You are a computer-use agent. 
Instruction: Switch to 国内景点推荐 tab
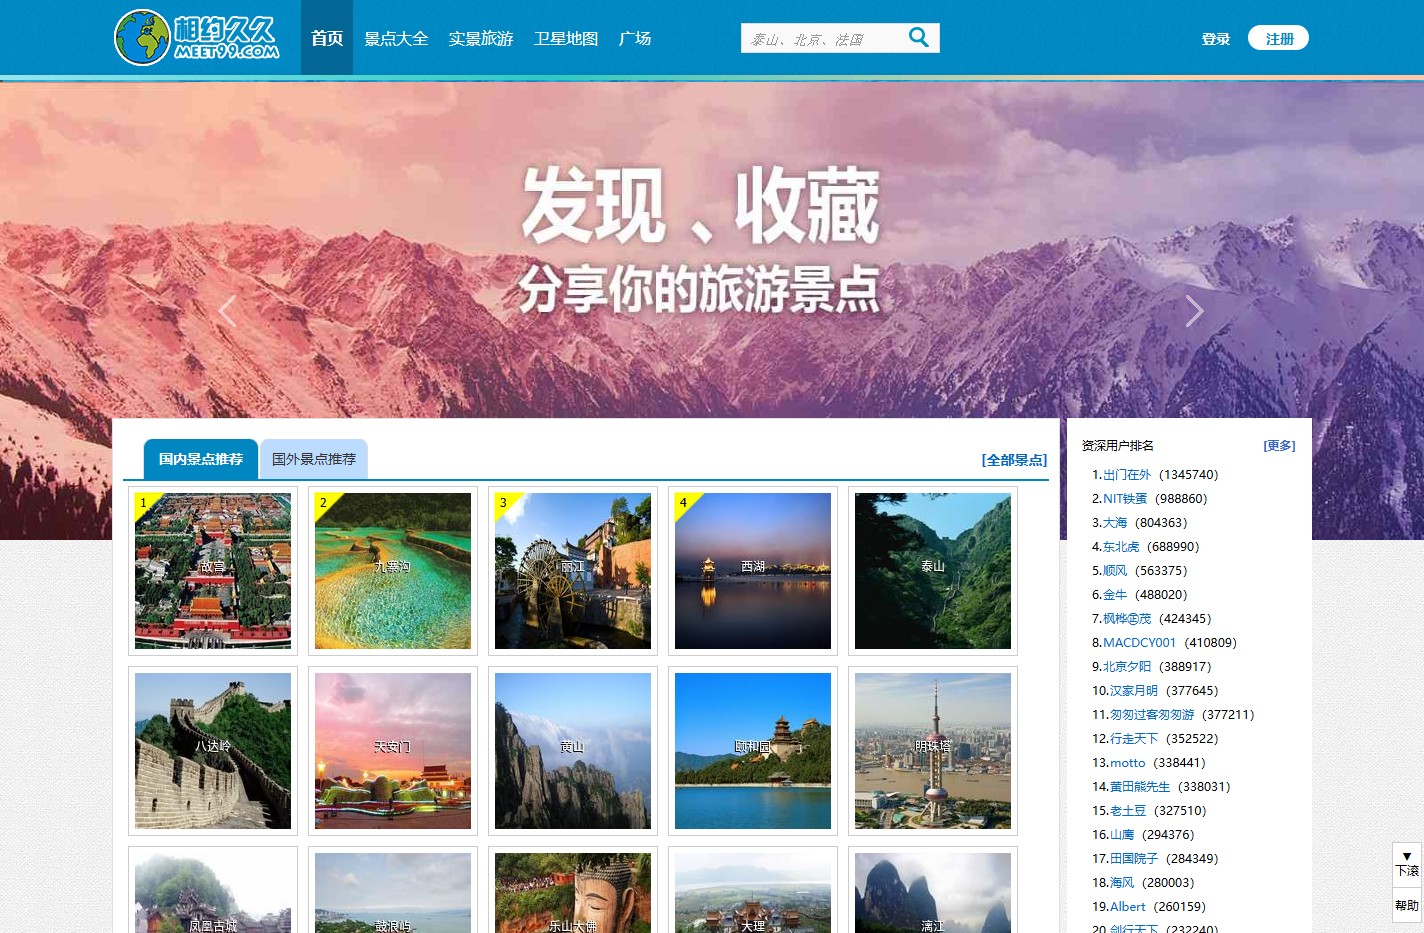click(201, 459)
